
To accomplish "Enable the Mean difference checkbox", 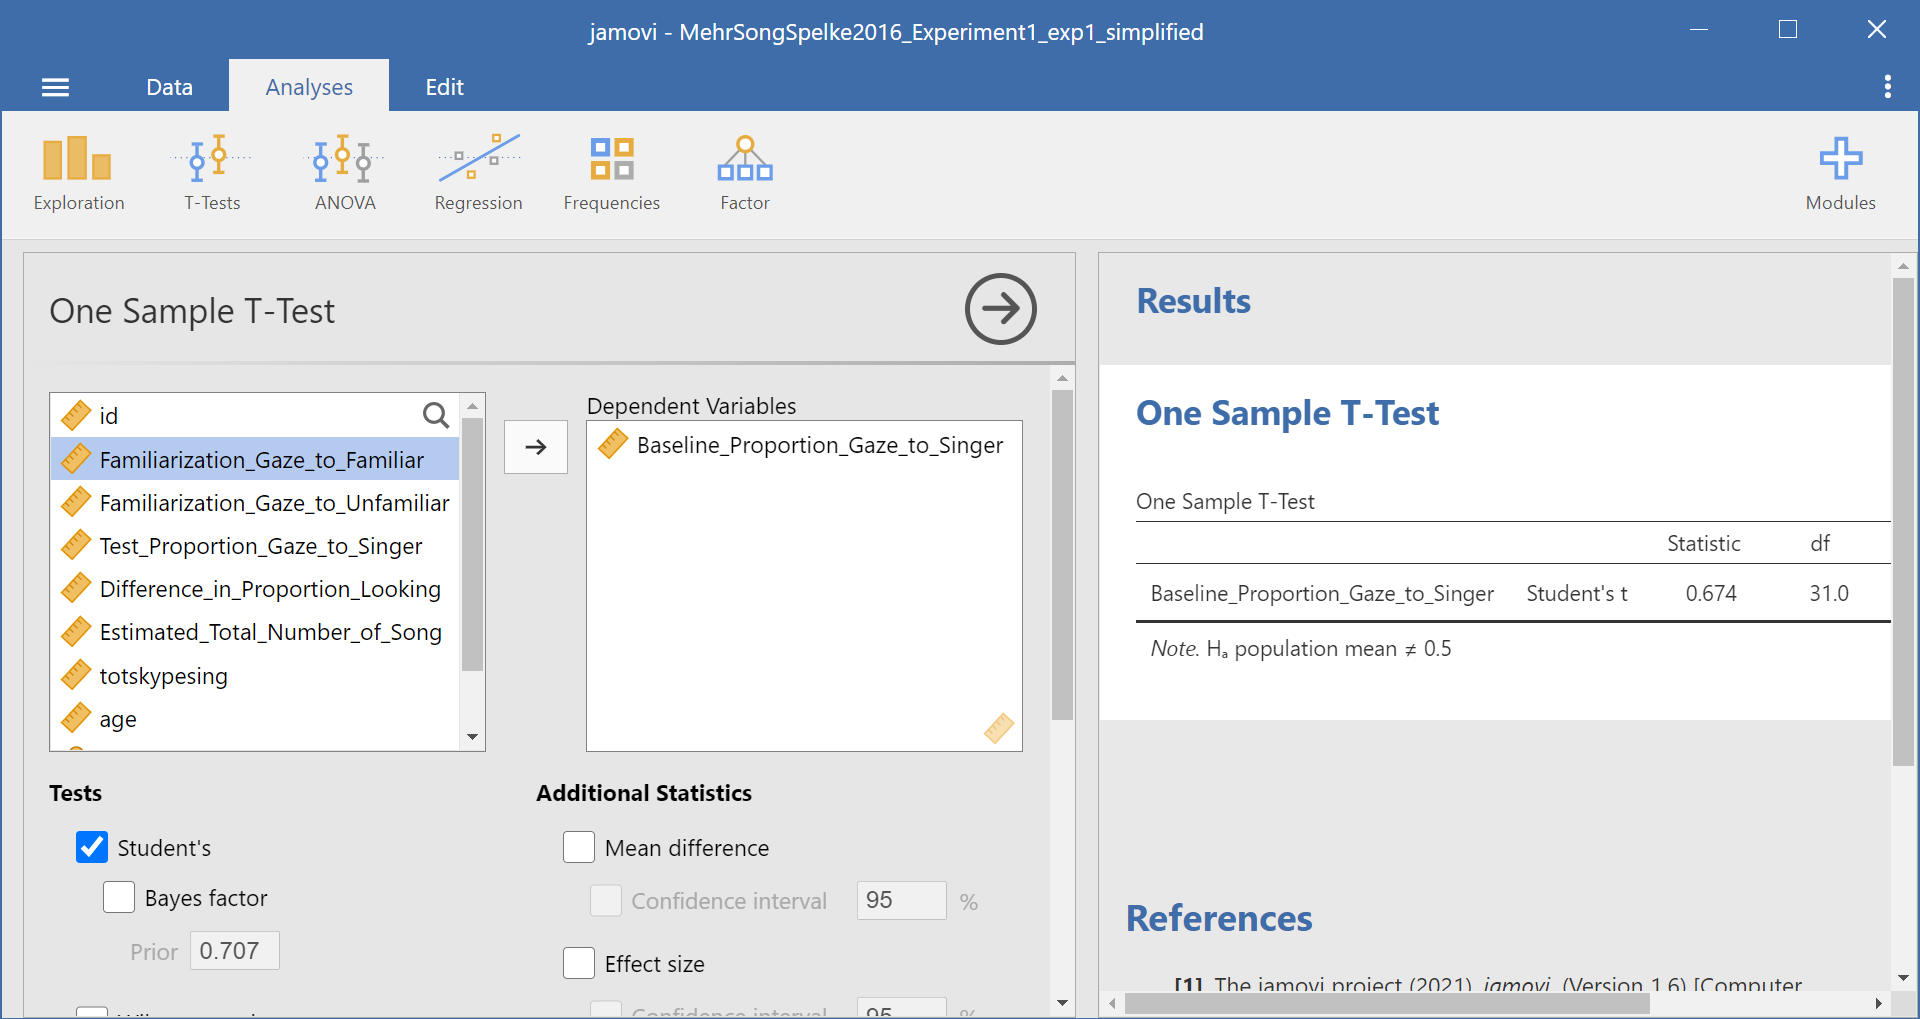I will tap(579, 847).
